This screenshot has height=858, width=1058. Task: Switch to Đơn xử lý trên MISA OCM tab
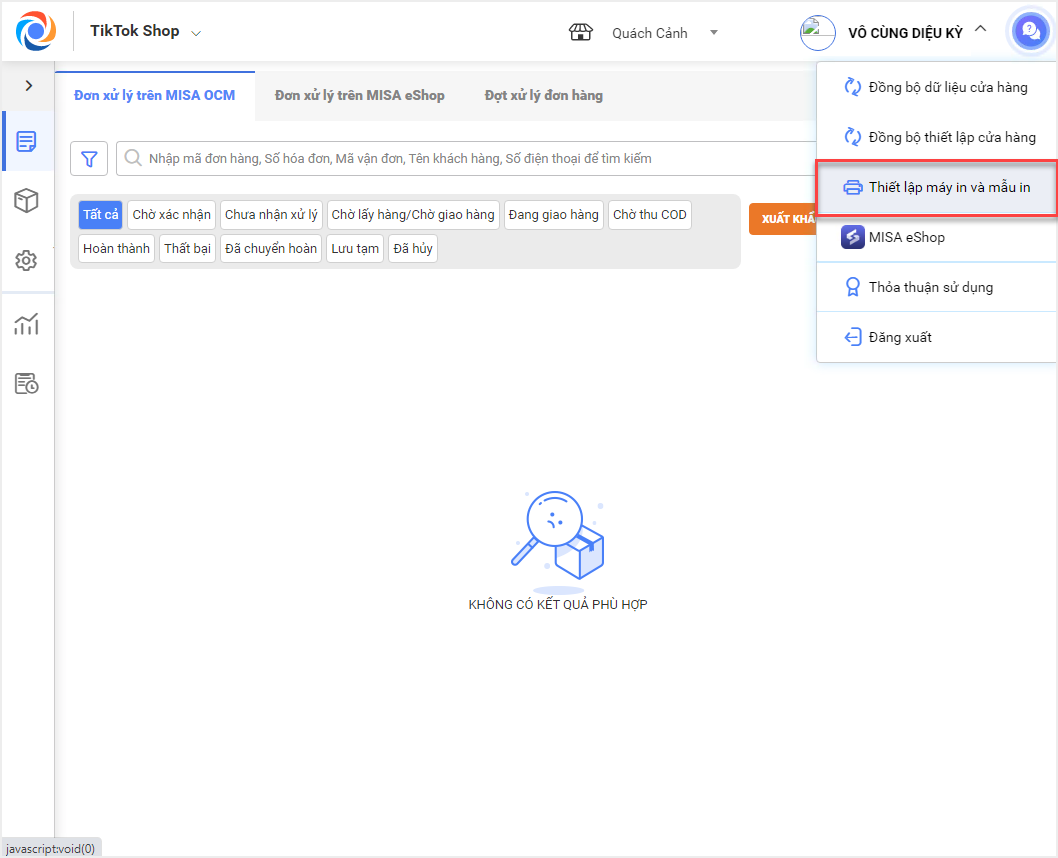click(155, 96)
